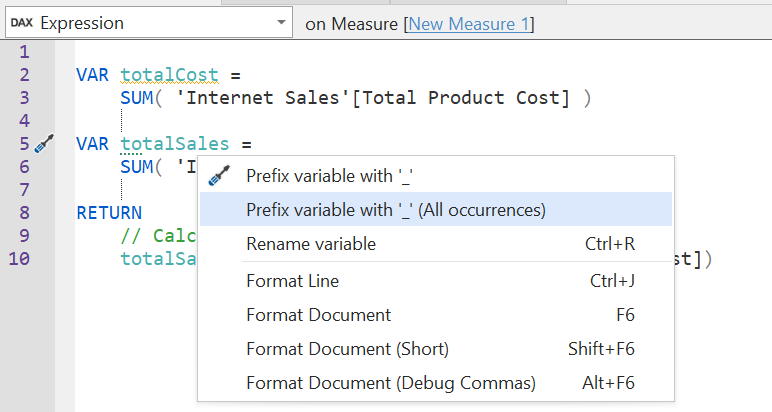This screenshot has height=412, width=772.
Task: Click line number 1 in the gutter
Action: coord(24,52)
